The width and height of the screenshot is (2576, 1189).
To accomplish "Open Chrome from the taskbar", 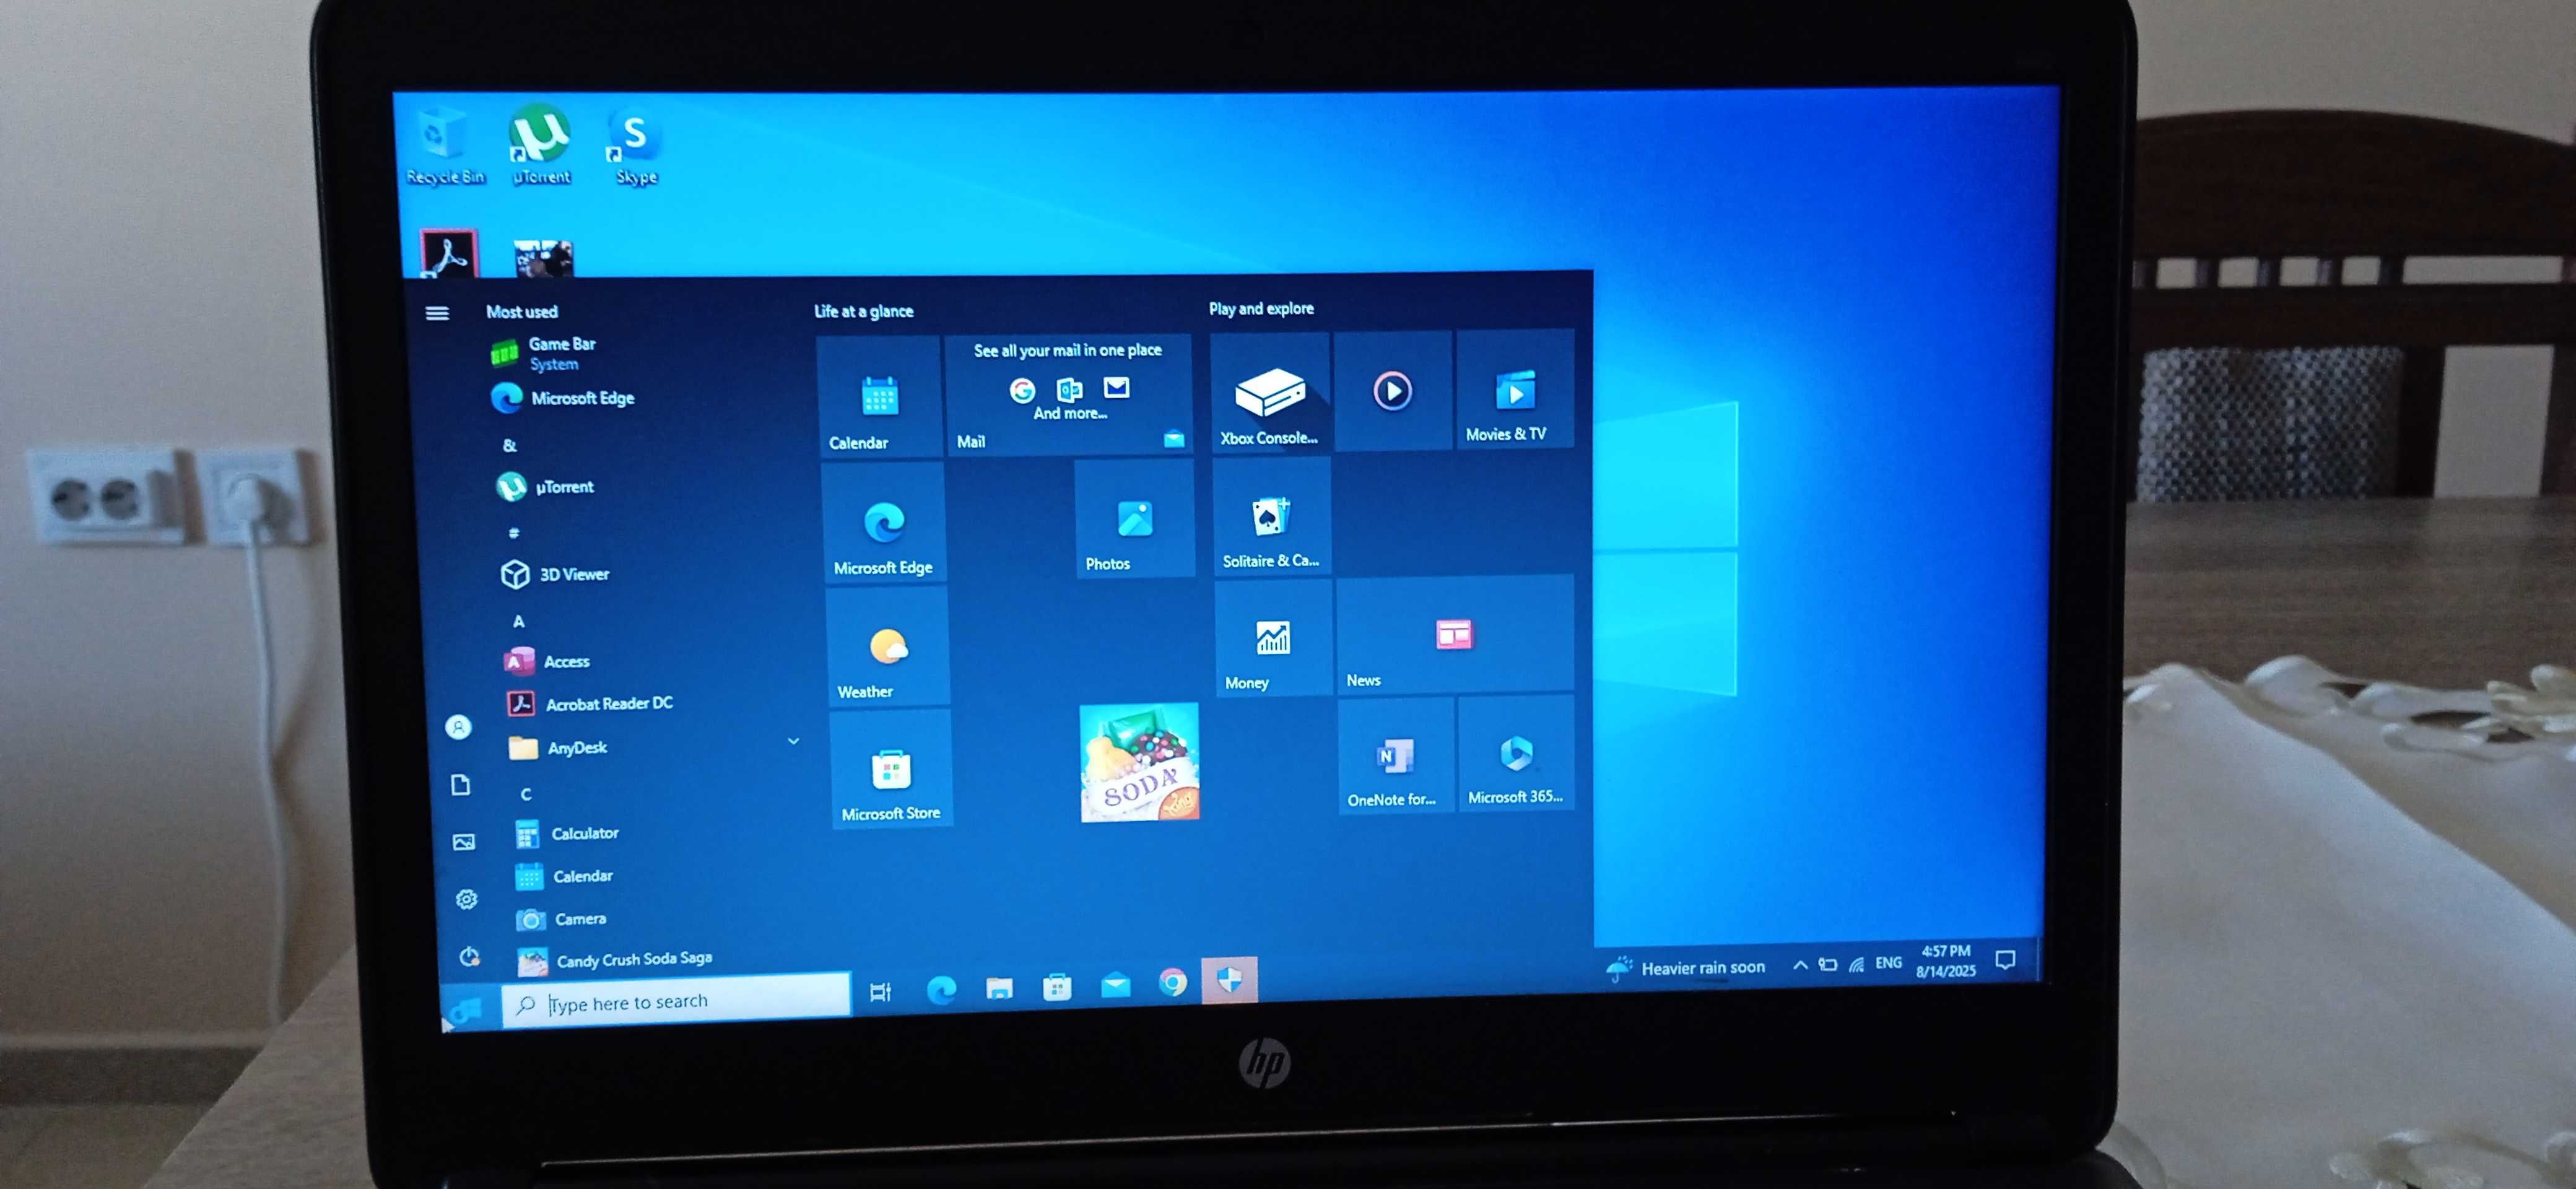I will (x=1173, y=983).
